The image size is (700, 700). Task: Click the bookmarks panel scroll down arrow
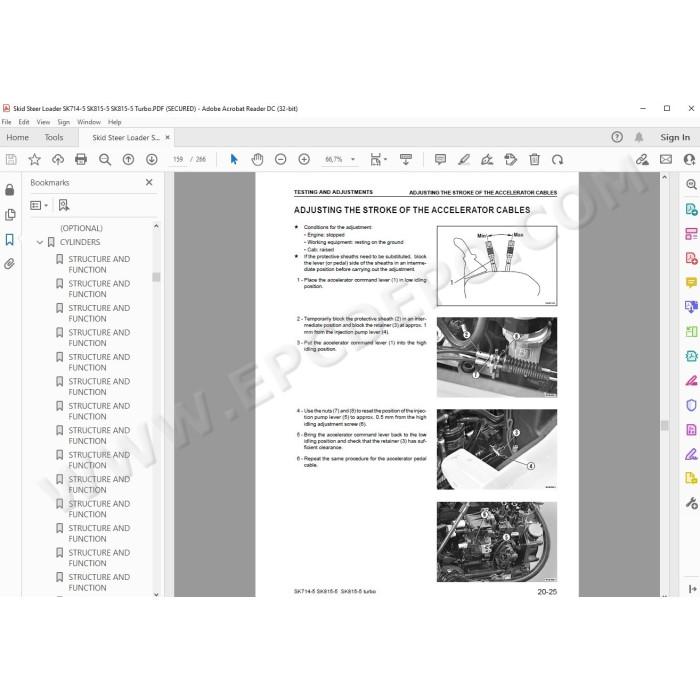pyautogui.click(x=156, y=594)
